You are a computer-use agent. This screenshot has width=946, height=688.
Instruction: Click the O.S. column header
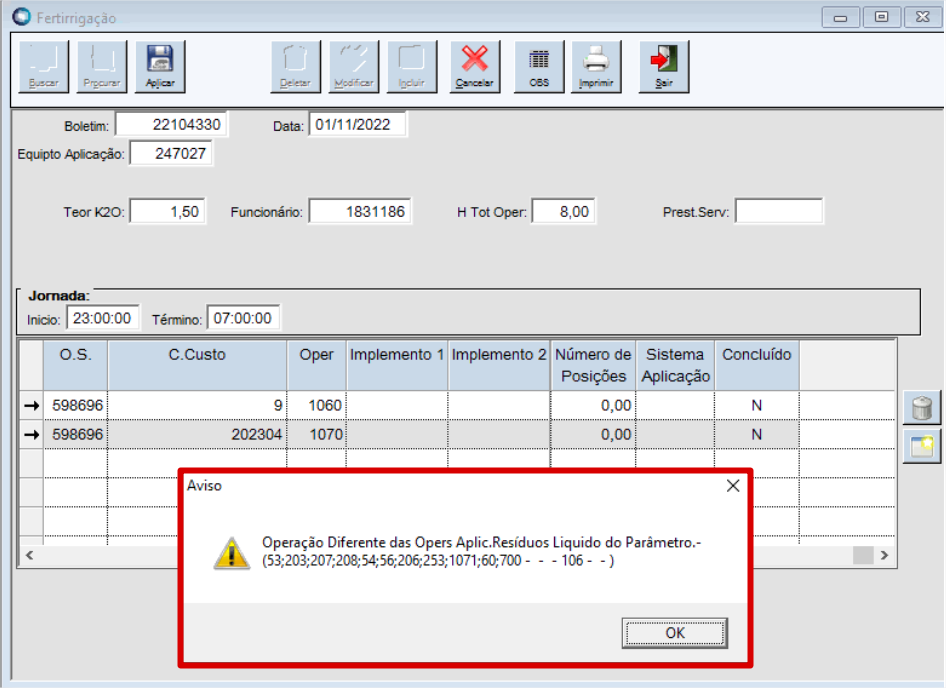point(75,365)
